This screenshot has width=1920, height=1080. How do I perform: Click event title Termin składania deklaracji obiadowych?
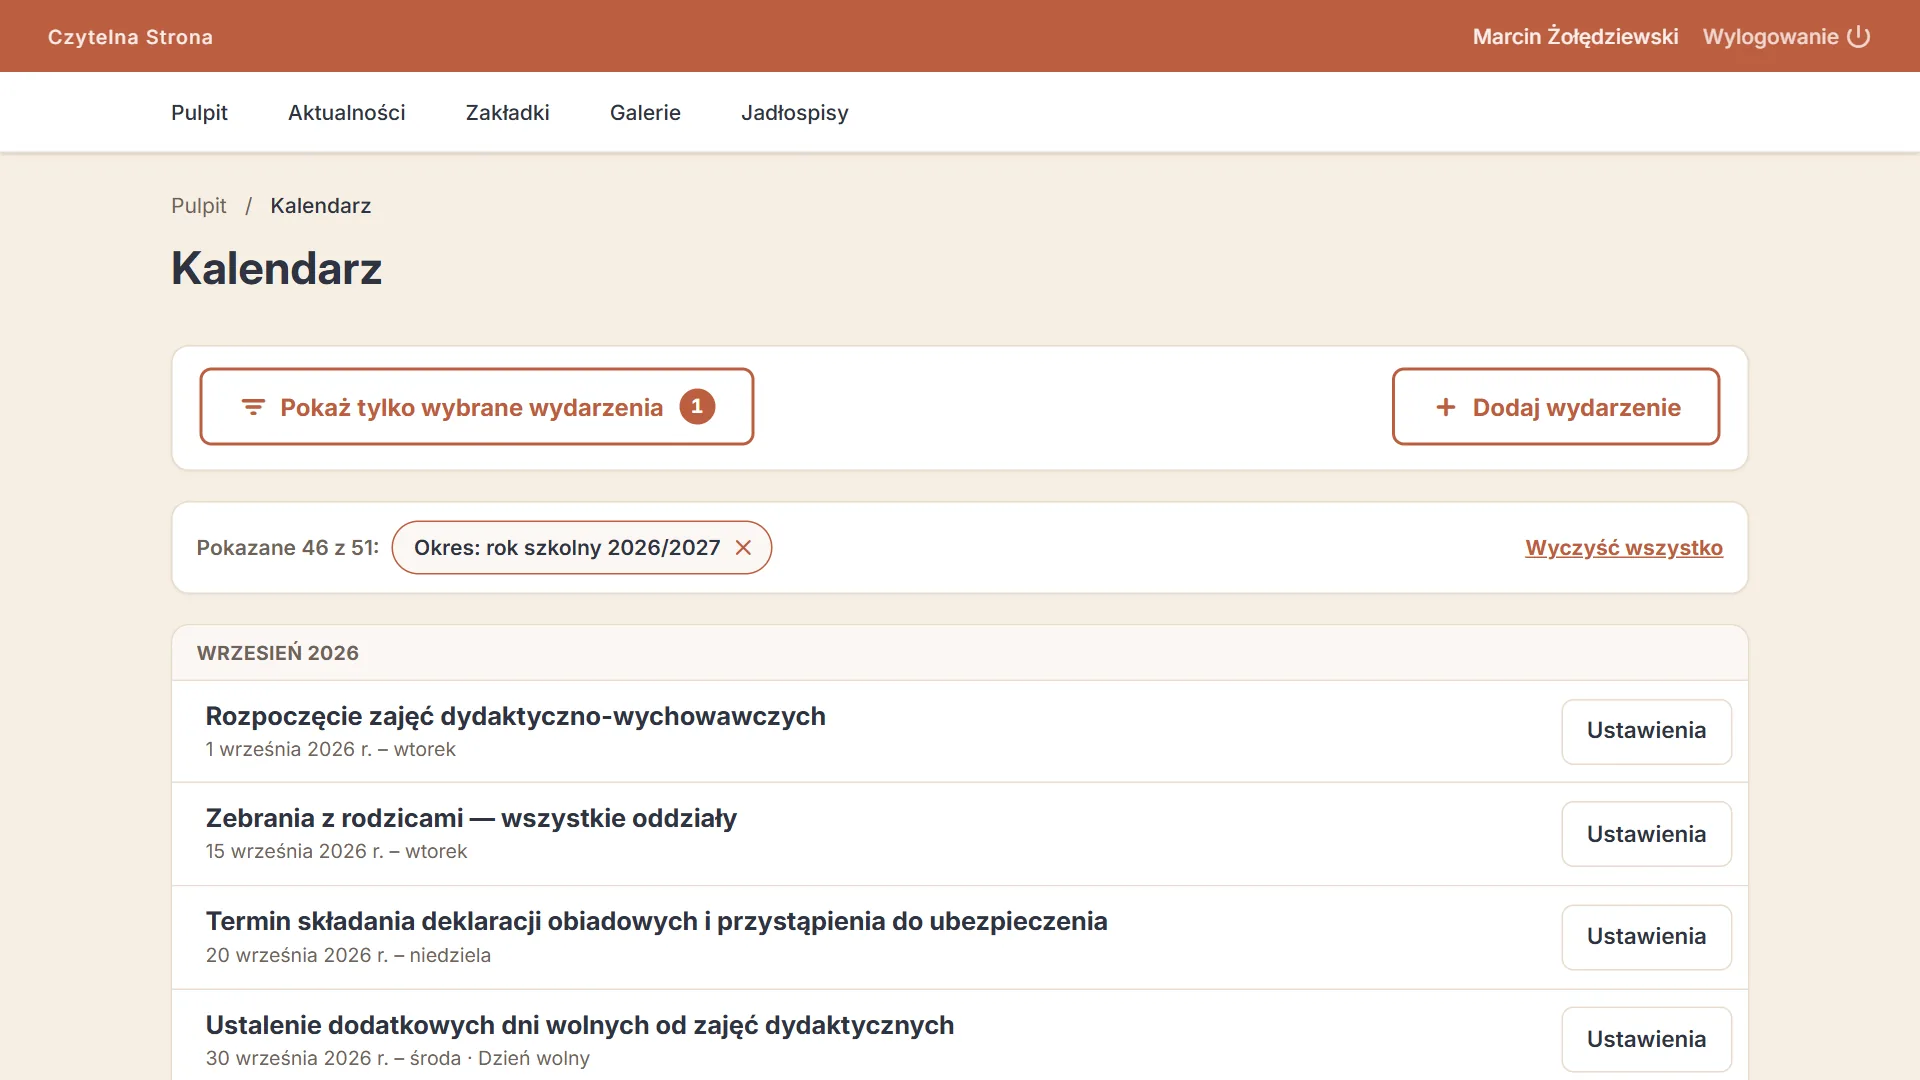pos(656,921)
